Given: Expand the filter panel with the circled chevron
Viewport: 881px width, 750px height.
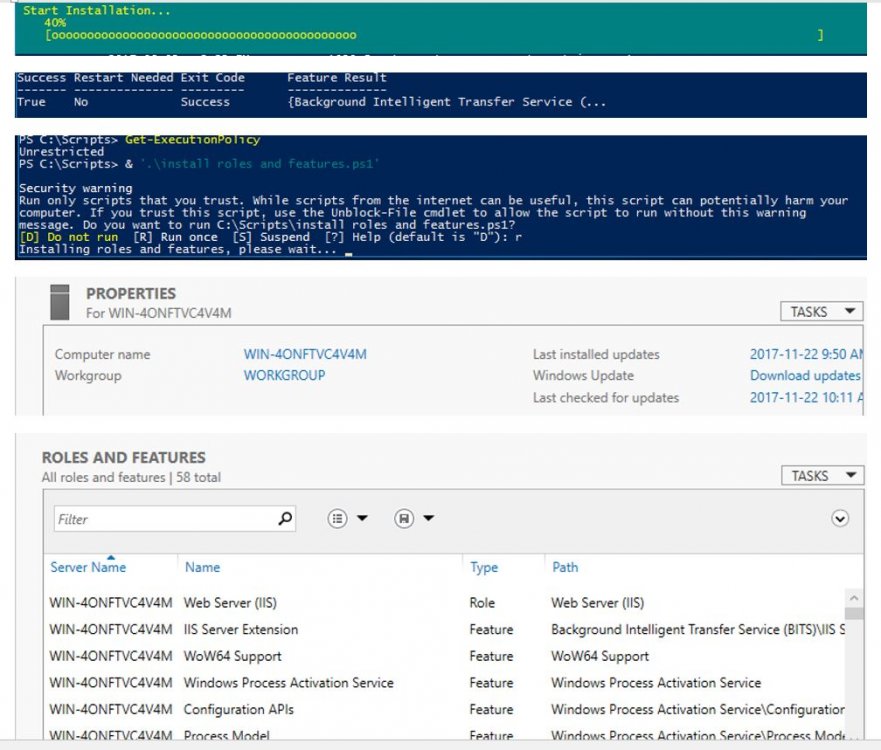Looking at the screenshot, I should 840,519.
